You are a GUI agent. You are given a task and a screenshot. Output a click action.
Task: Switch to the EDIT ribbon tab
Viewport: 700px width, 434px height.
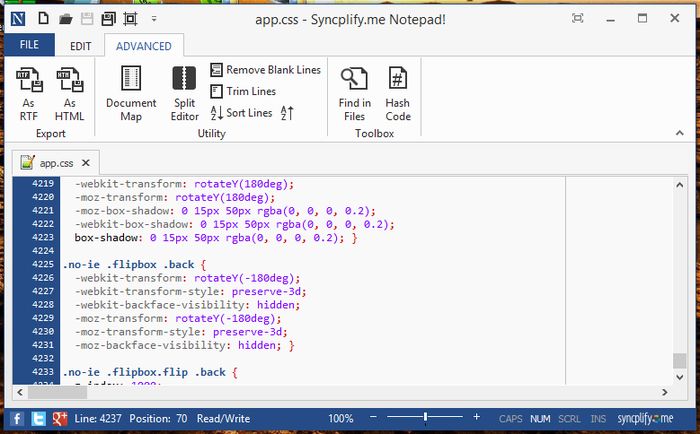(81, 46)
